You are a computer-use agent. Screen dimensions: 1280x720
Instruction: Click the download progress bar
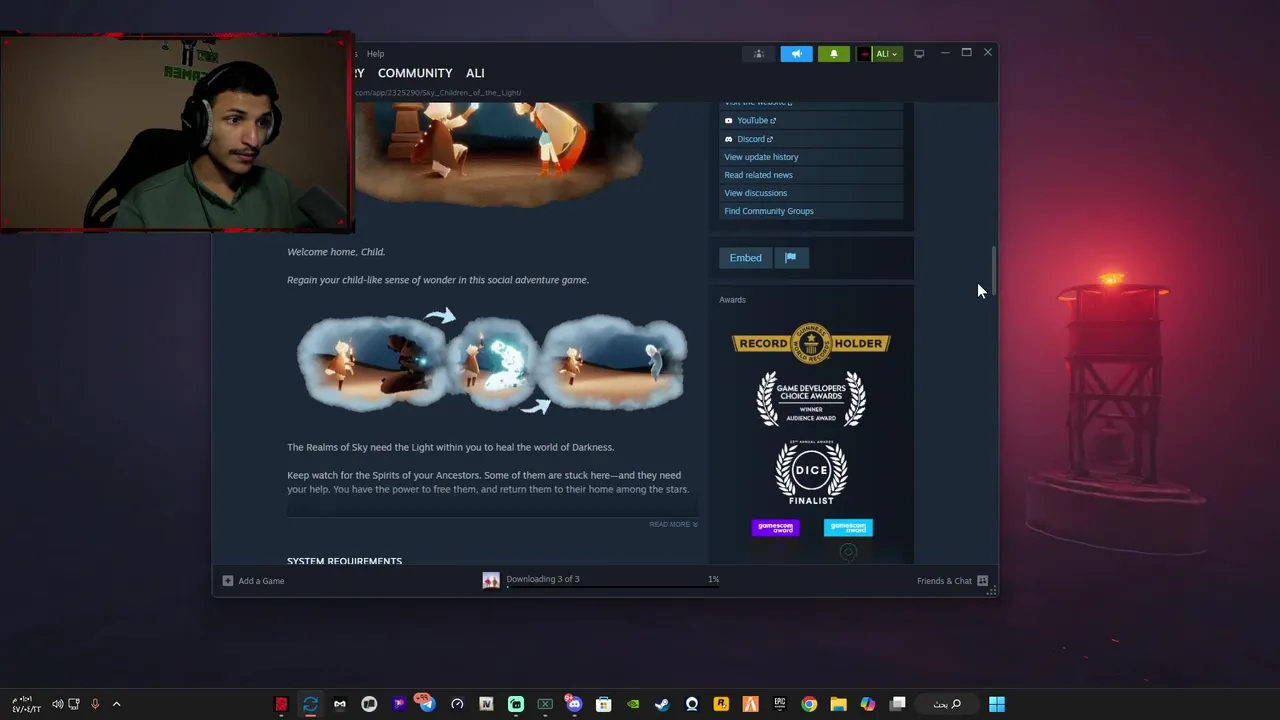pos(612,587)
